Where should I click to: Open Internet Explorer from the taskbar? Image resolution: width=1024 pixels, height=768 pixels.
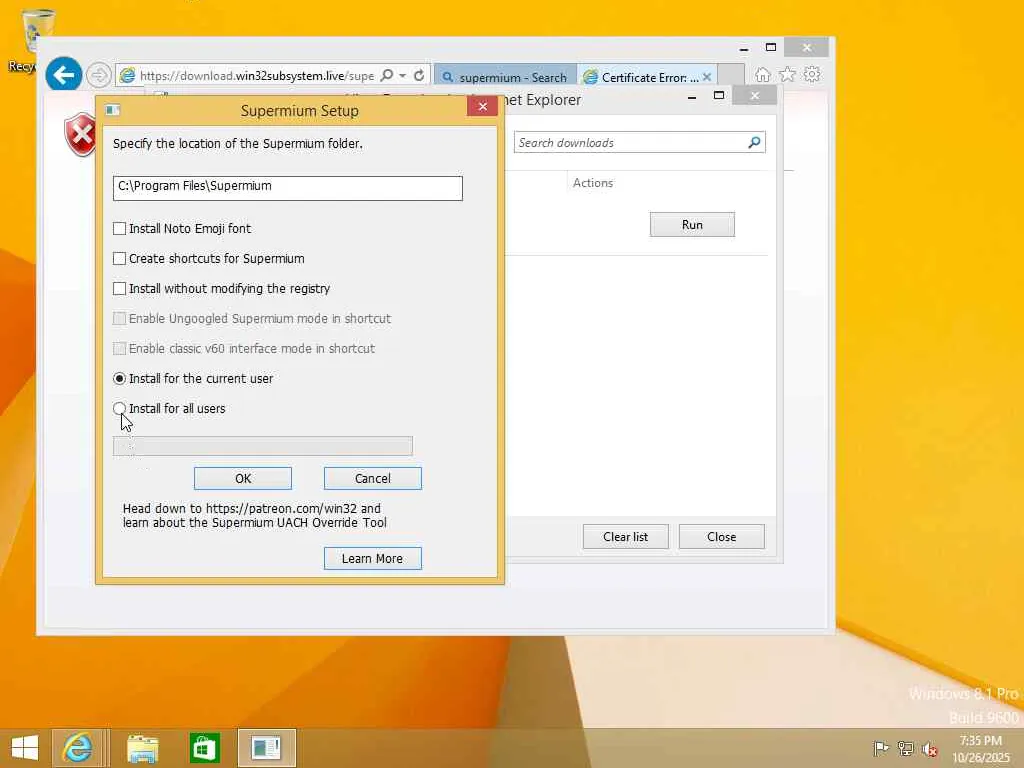78,748
